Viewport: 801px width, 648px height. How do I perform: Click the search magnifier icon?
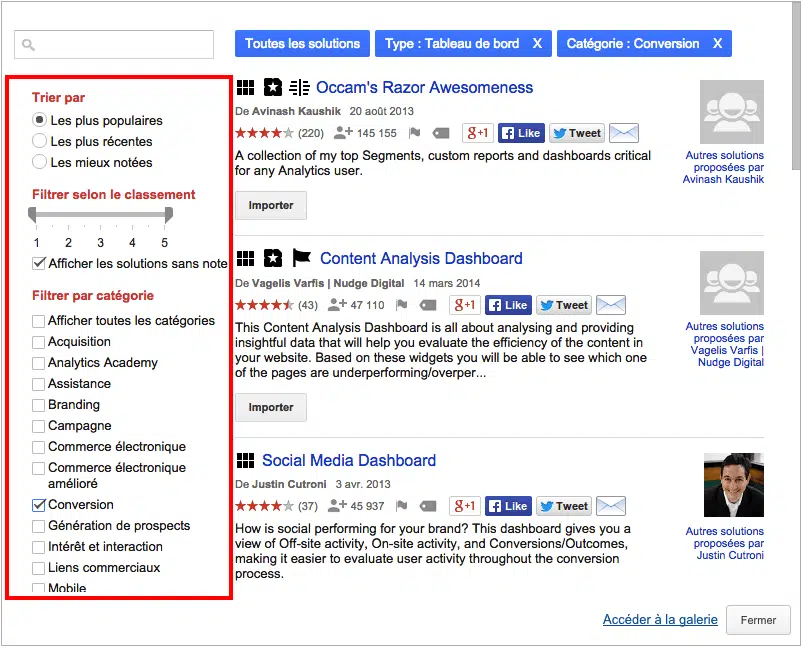click(x=29, y=45)
